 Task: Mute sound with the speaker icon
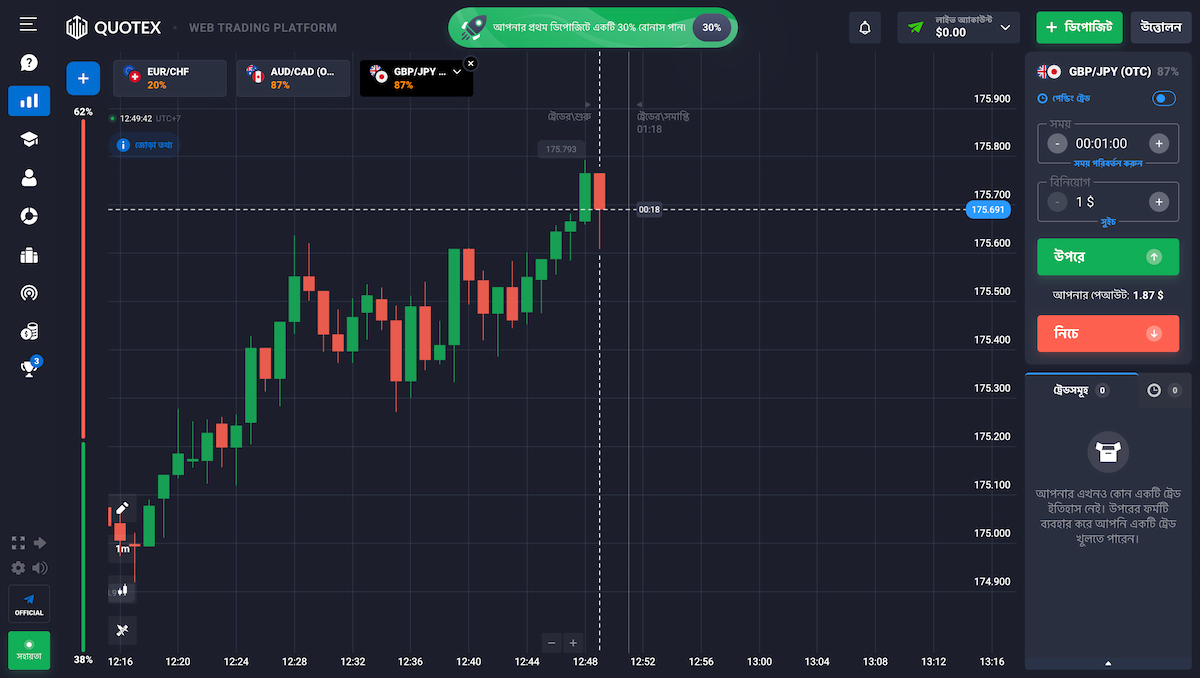(x=40, y=567)
